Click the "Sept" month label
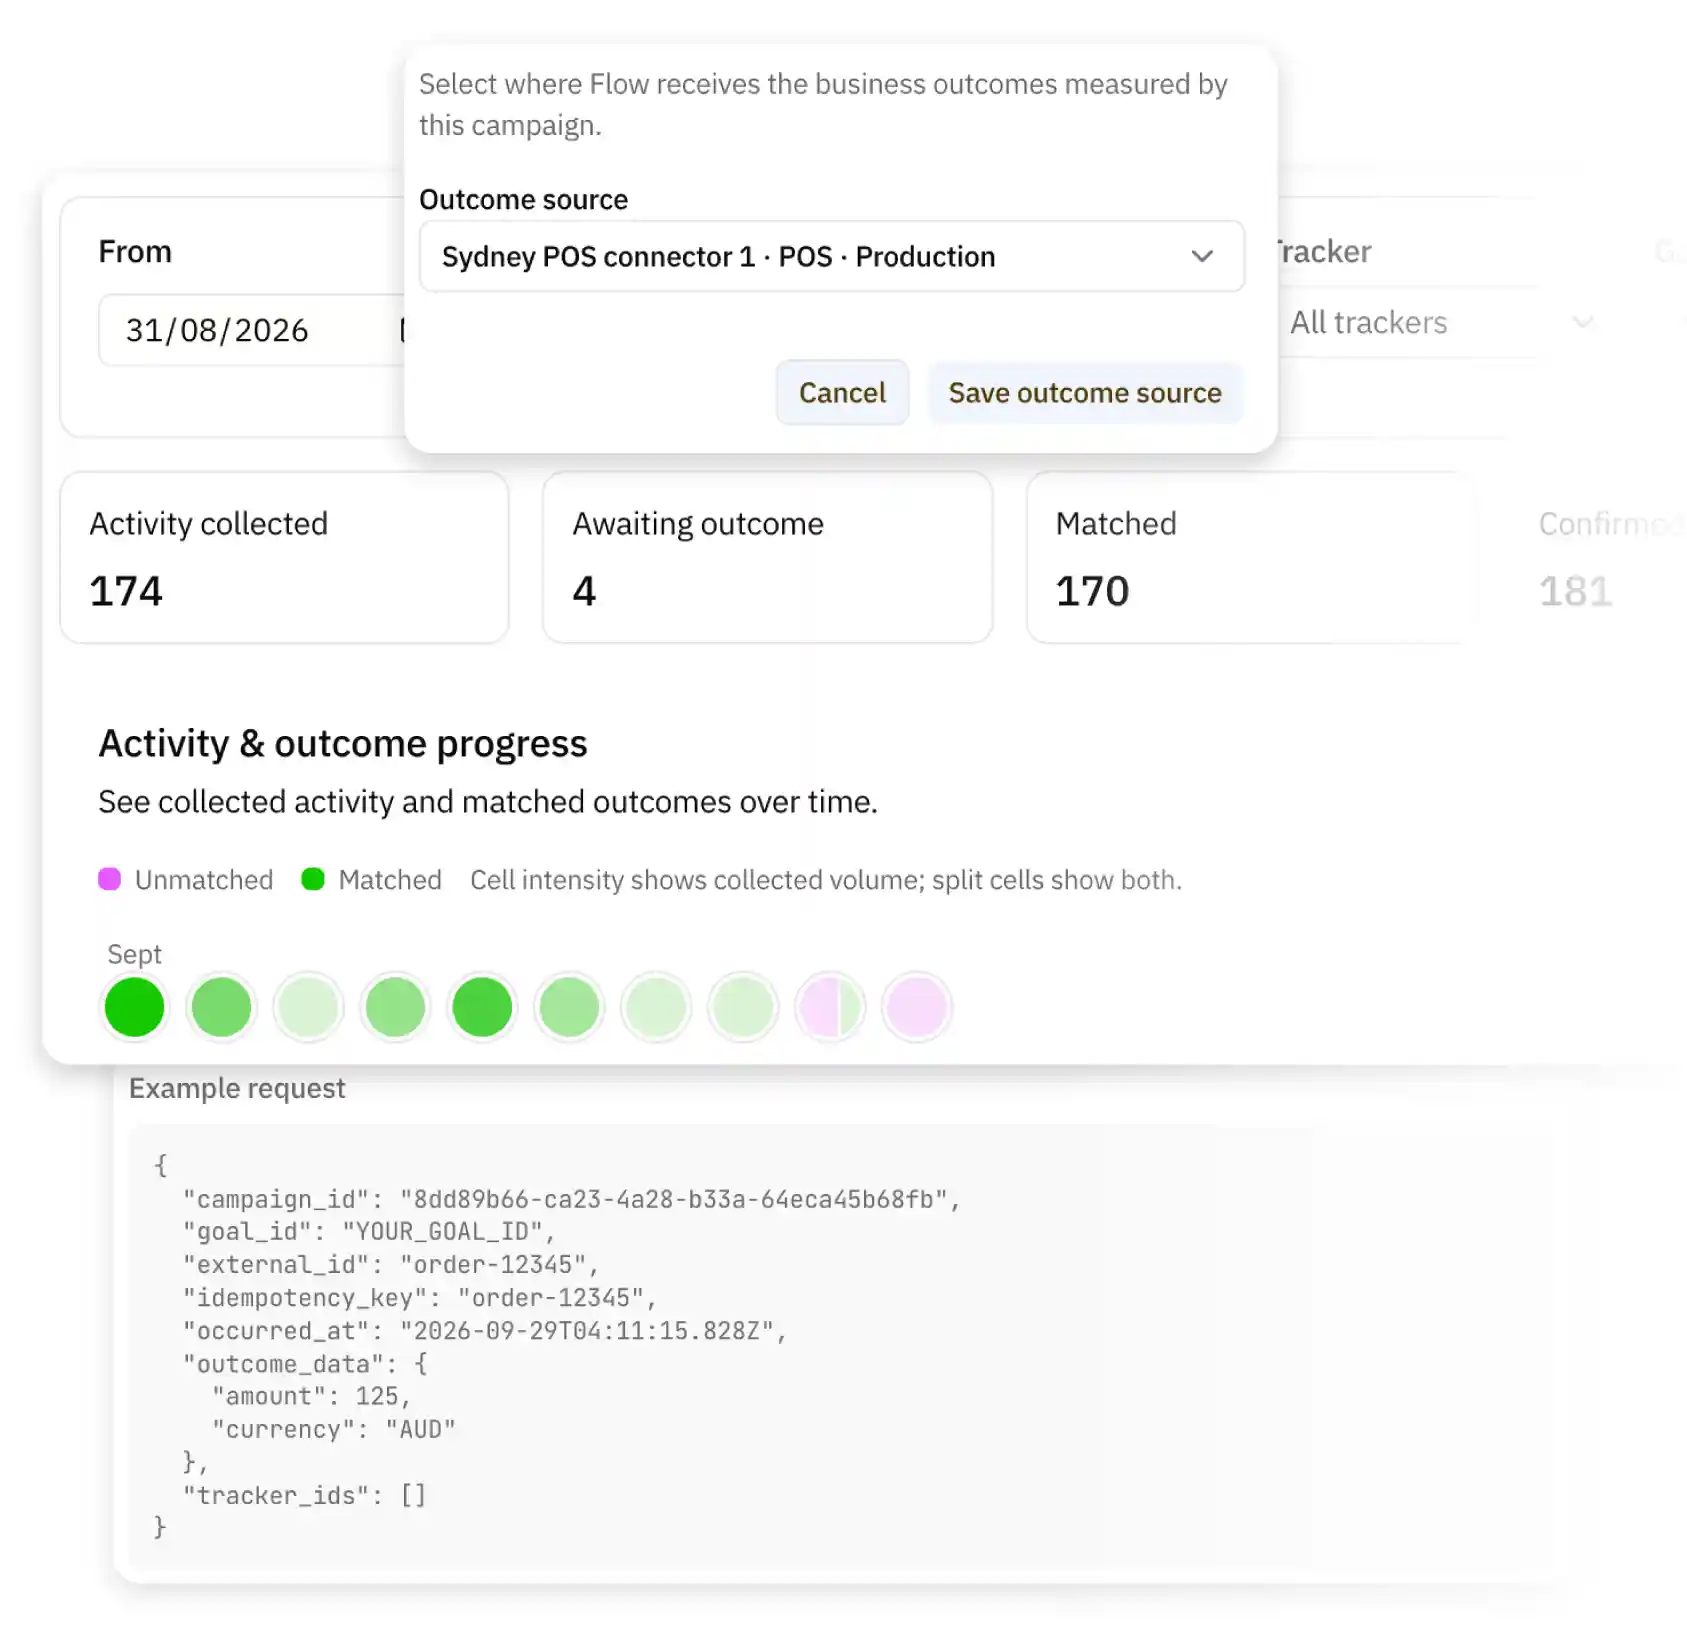Screen dimensions: 1687x1627 (134, 954)
